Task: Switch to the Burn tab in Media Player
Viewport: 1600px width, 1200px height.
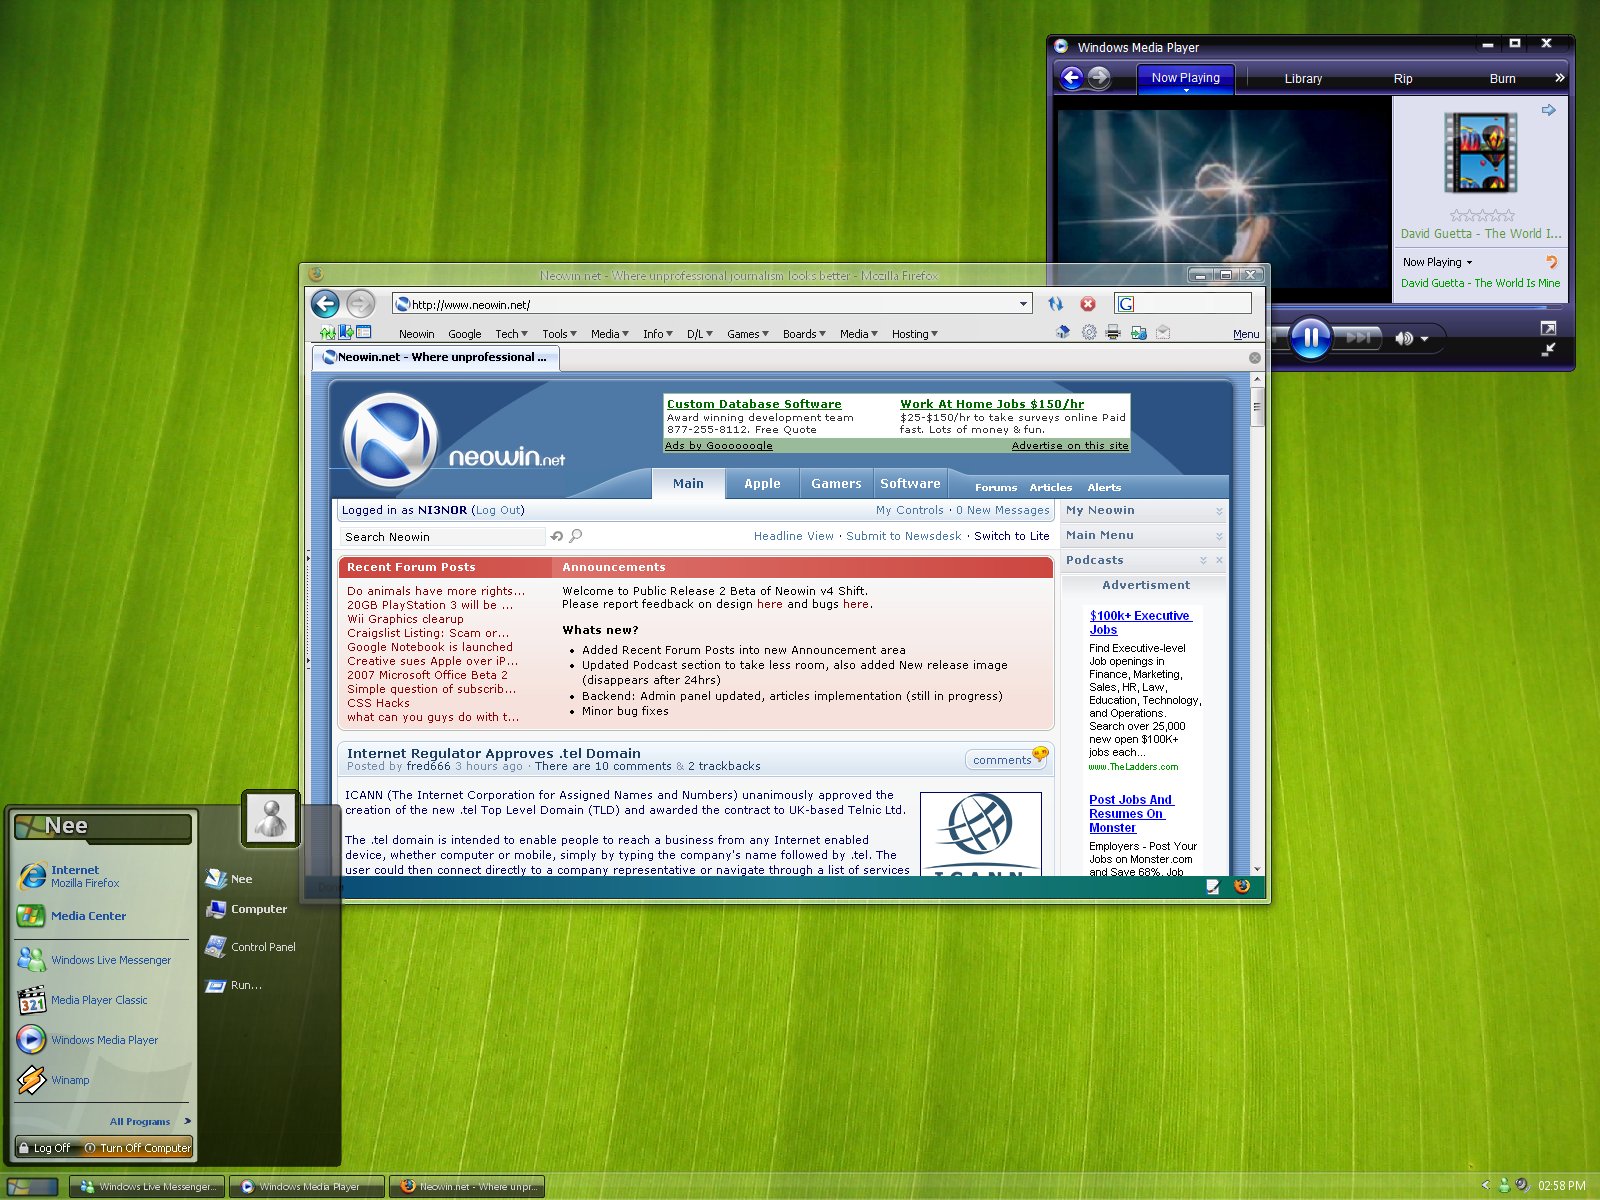Action: tap(1502, 78)
